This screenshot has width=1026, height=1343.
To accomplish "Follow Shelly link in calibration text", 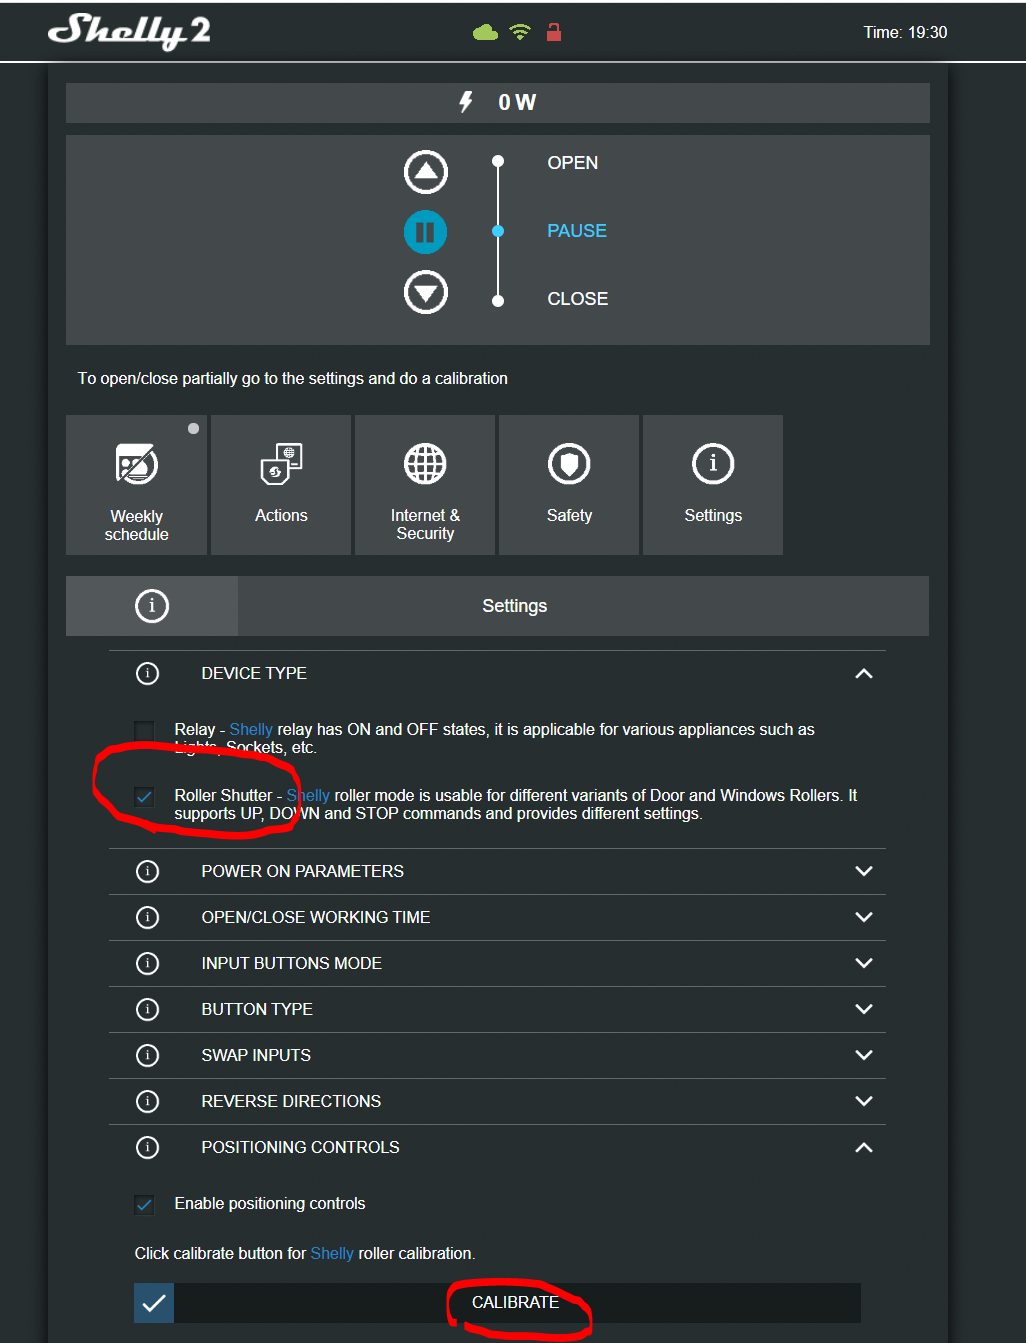I will [332, 1253].
